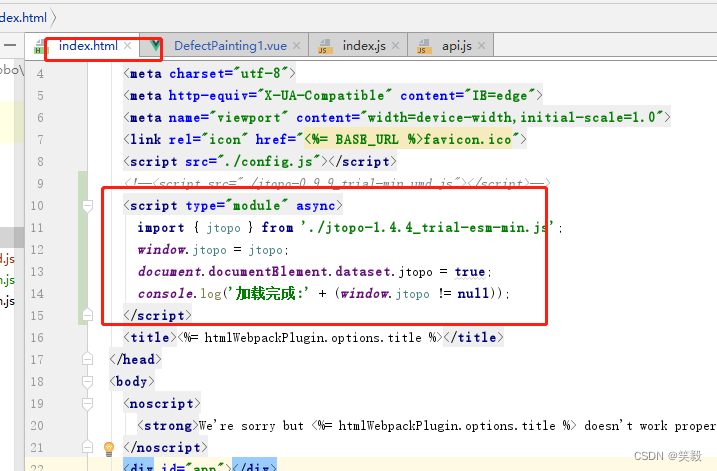Viewport: 717px width, 471px height.
Task: Collapse the noscript block on line 19
Action: 88,403
